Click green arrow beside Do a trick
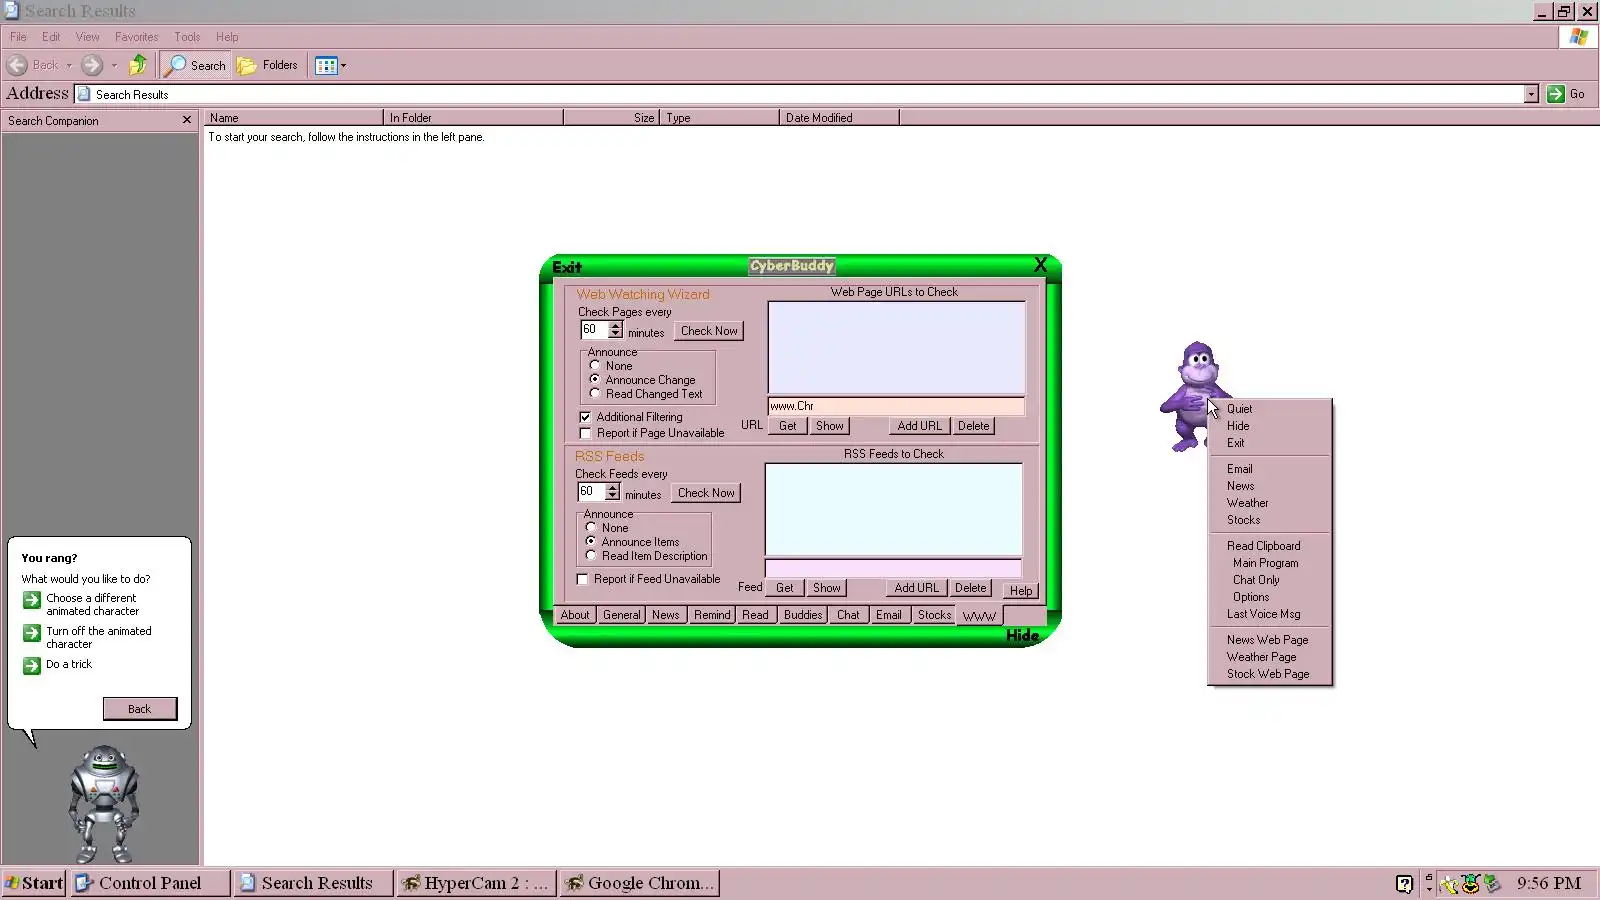Screen dimensions: 1600x900 32,666
